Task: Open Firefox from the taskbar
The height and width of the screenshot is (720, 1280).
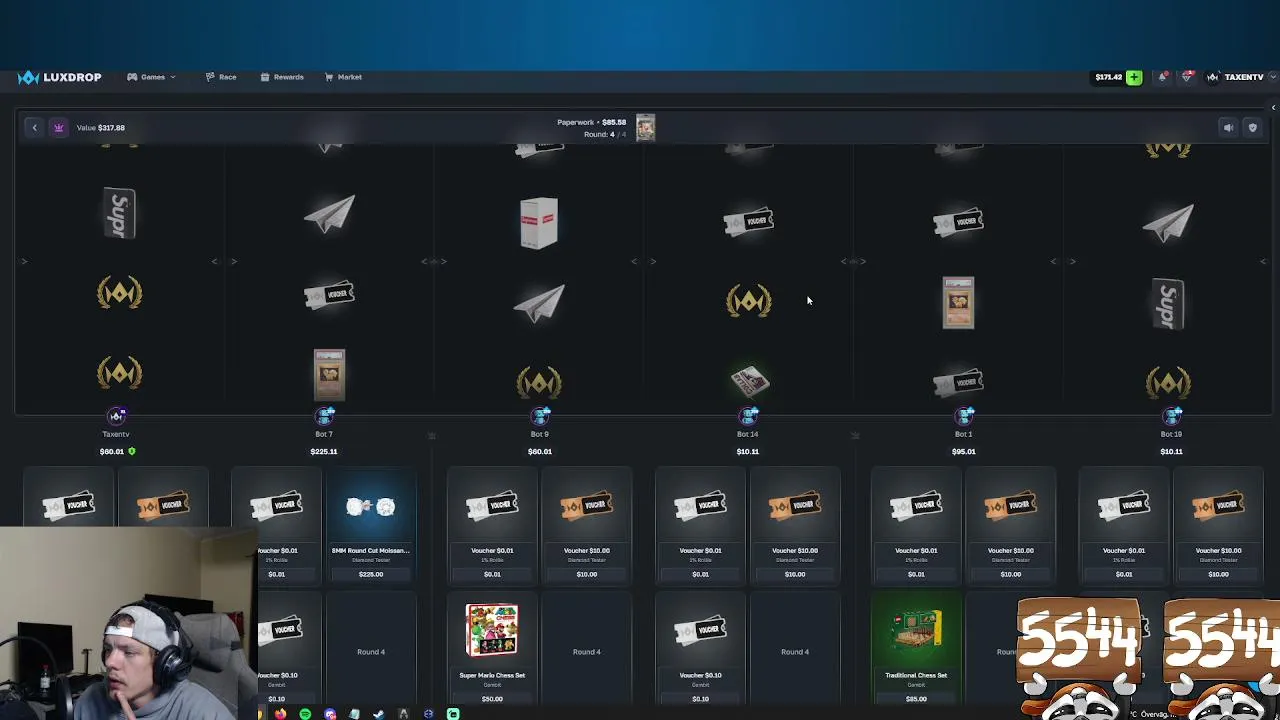Action: pyautogui.click(x=280, y=714)
